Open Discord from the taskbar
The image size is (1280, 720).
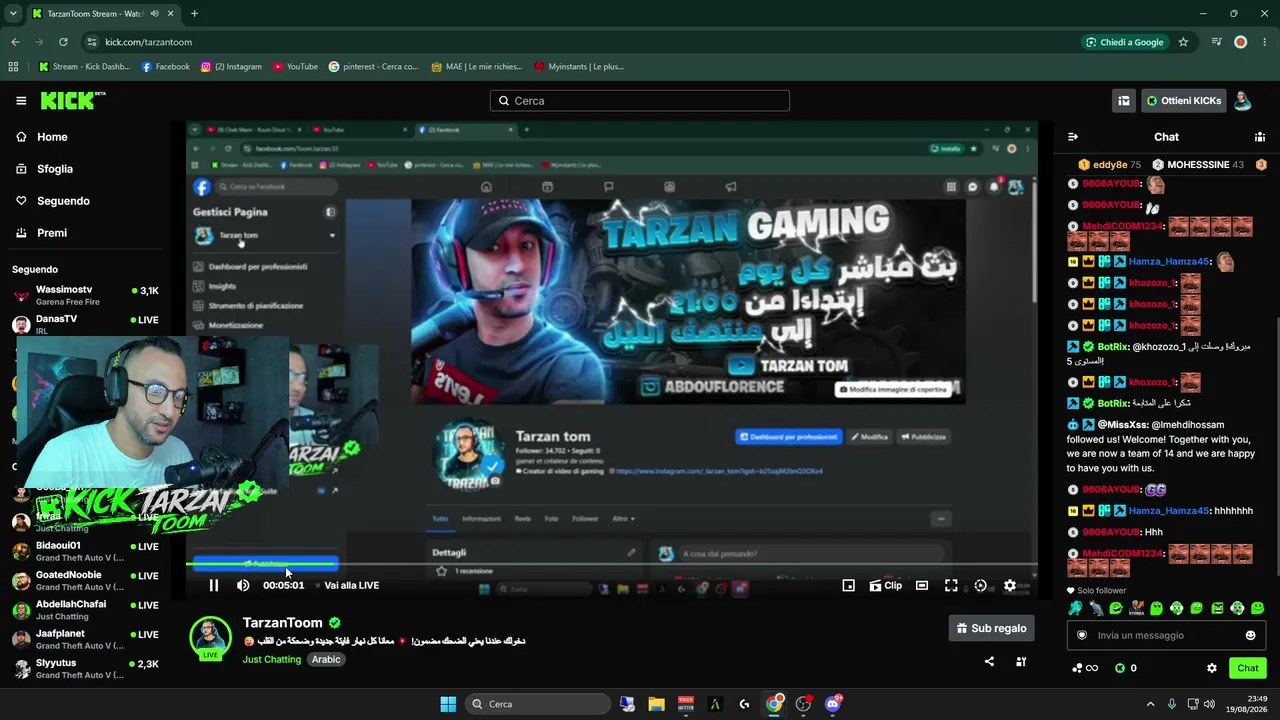tap(833, 704)
